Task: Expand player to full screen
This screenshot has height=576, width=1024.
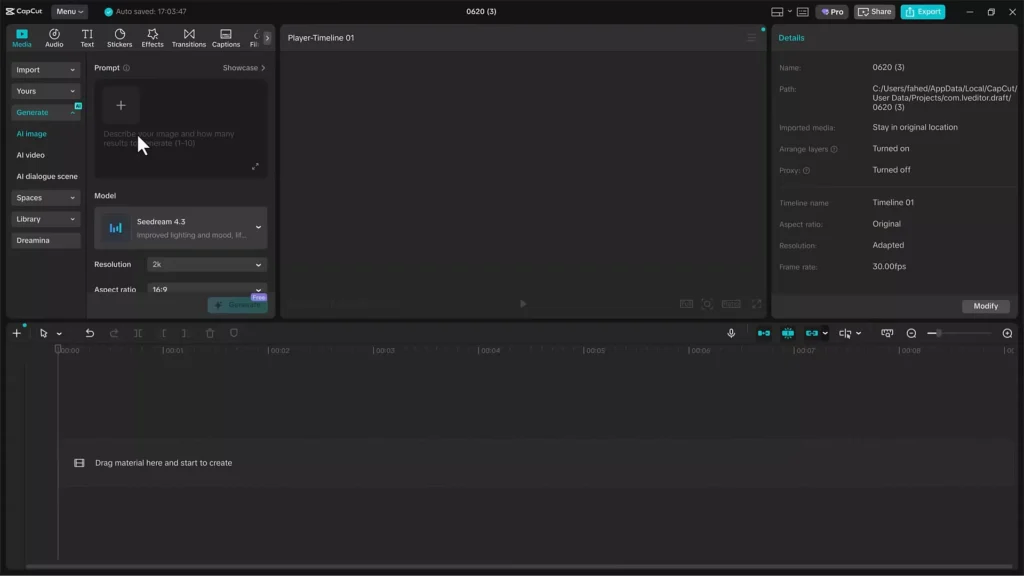Action: (x=756, y=304)
